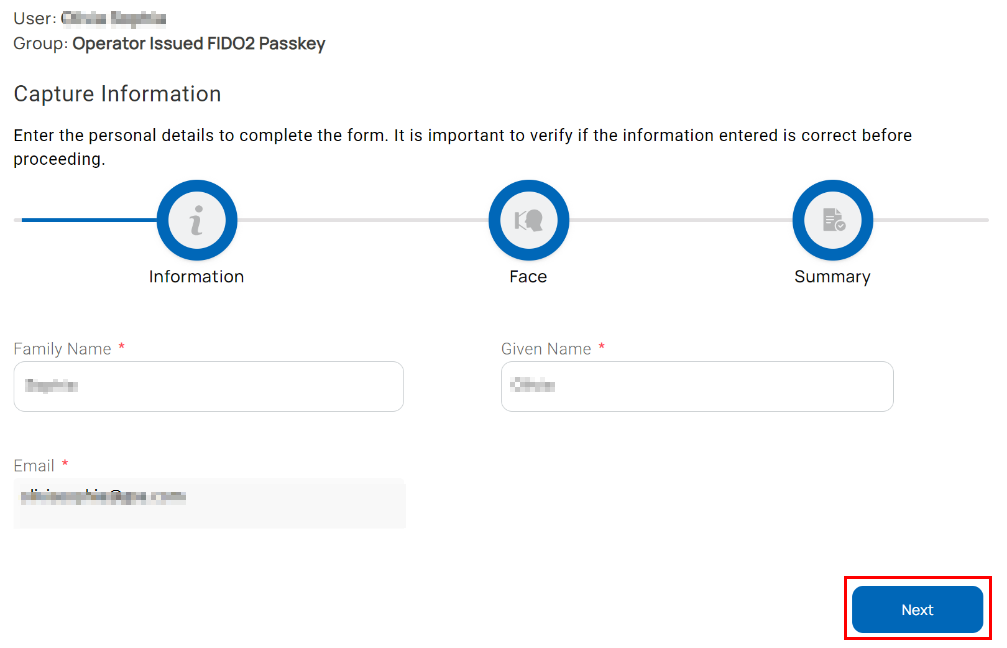This screenshot has height=648, width=1007.
Task: Click the info symbol inside the first step circle
Action: (196, 220)
